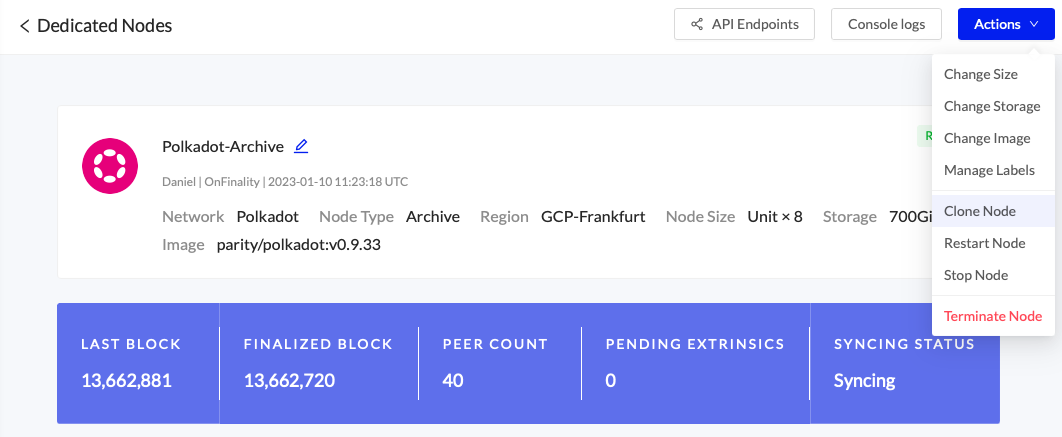Open Console logs

pyautogui.click(x=886, y=24)
